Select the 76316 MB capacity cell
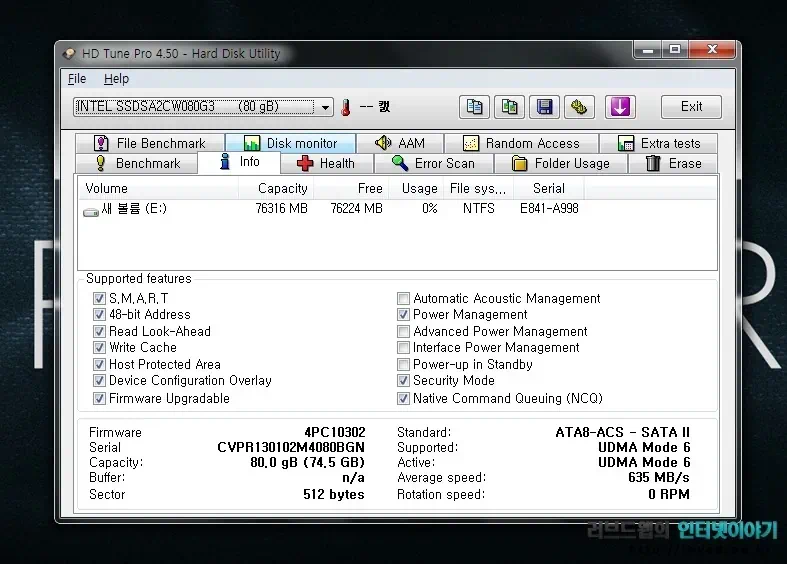 (281, 208)
